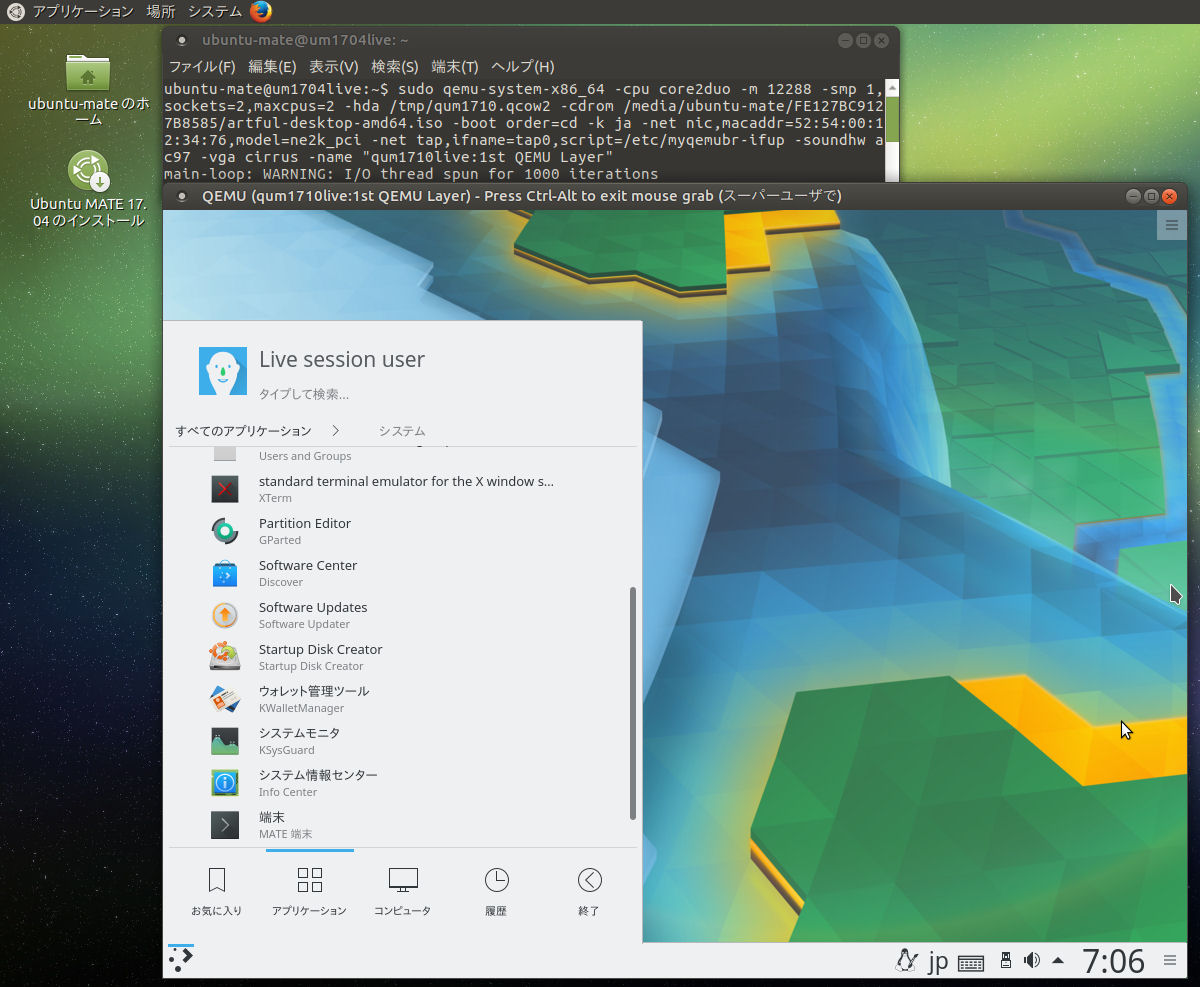Open the ubuntu-mate home folder desktop icon
Viewport: 1200px width, 987px height.
pos(88,73)
